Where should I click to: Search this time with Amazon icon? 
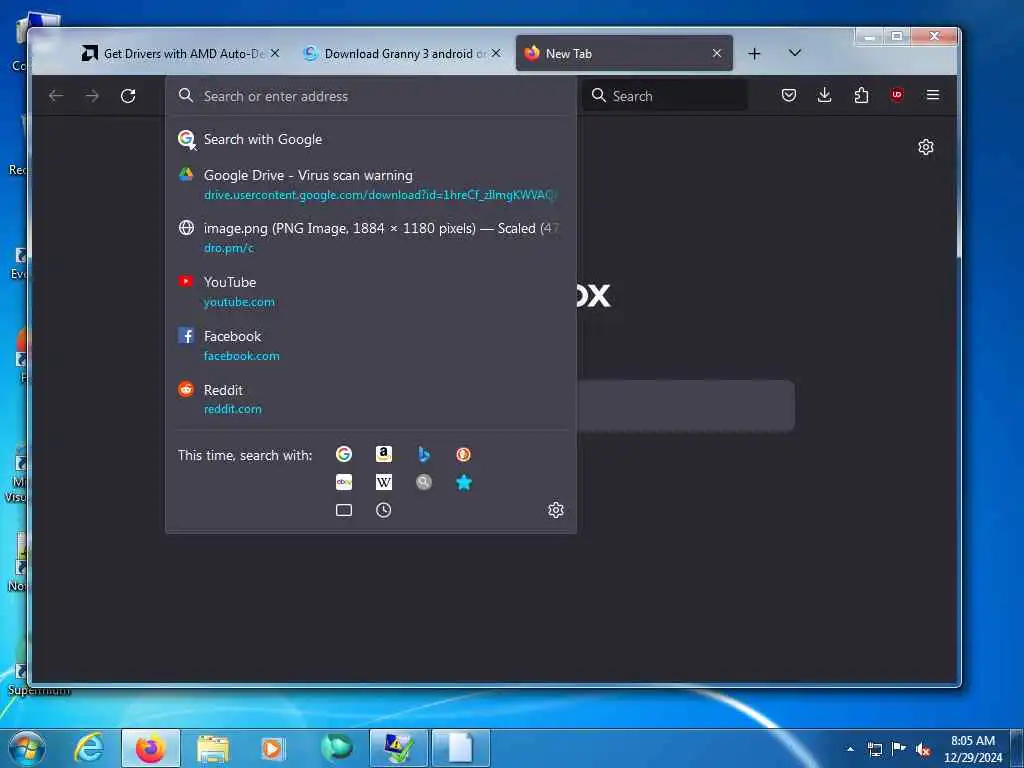(384, 454)
